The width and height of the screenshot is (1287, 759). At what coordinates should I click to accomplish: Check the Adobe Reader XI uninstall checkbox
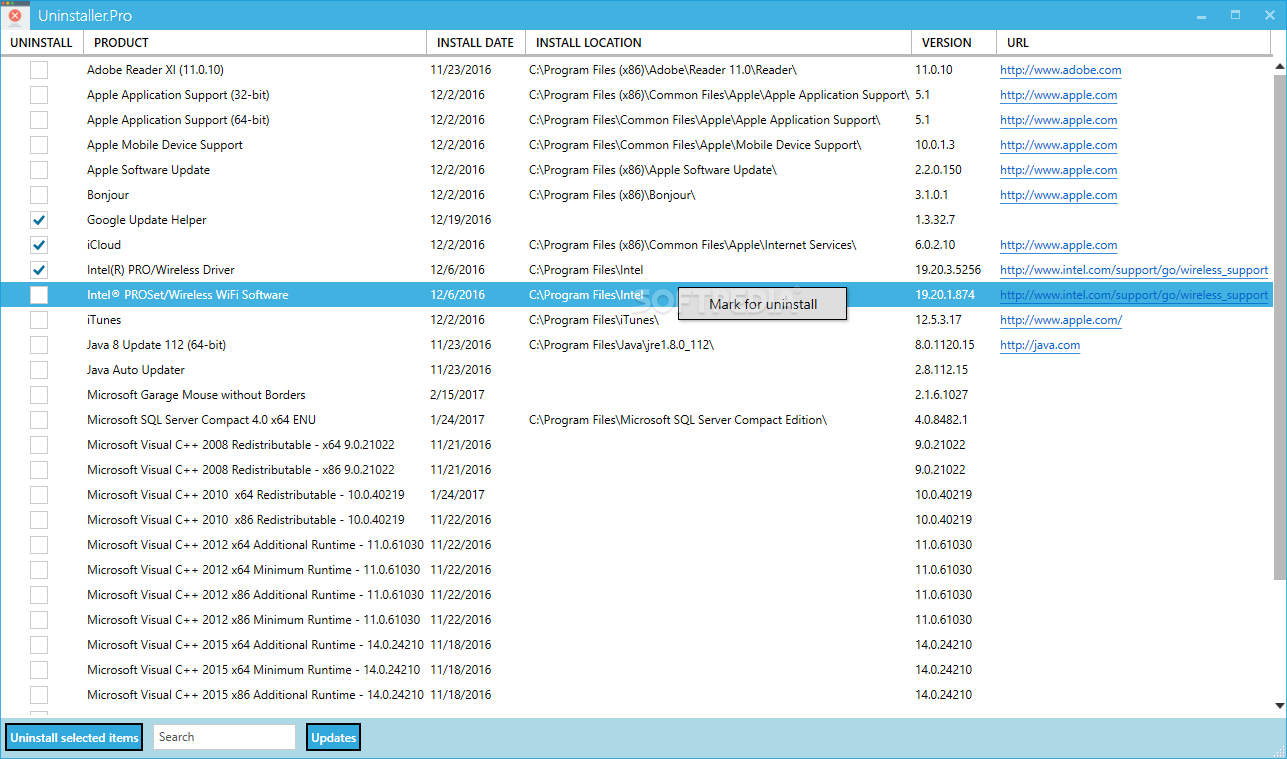(39, 70)
